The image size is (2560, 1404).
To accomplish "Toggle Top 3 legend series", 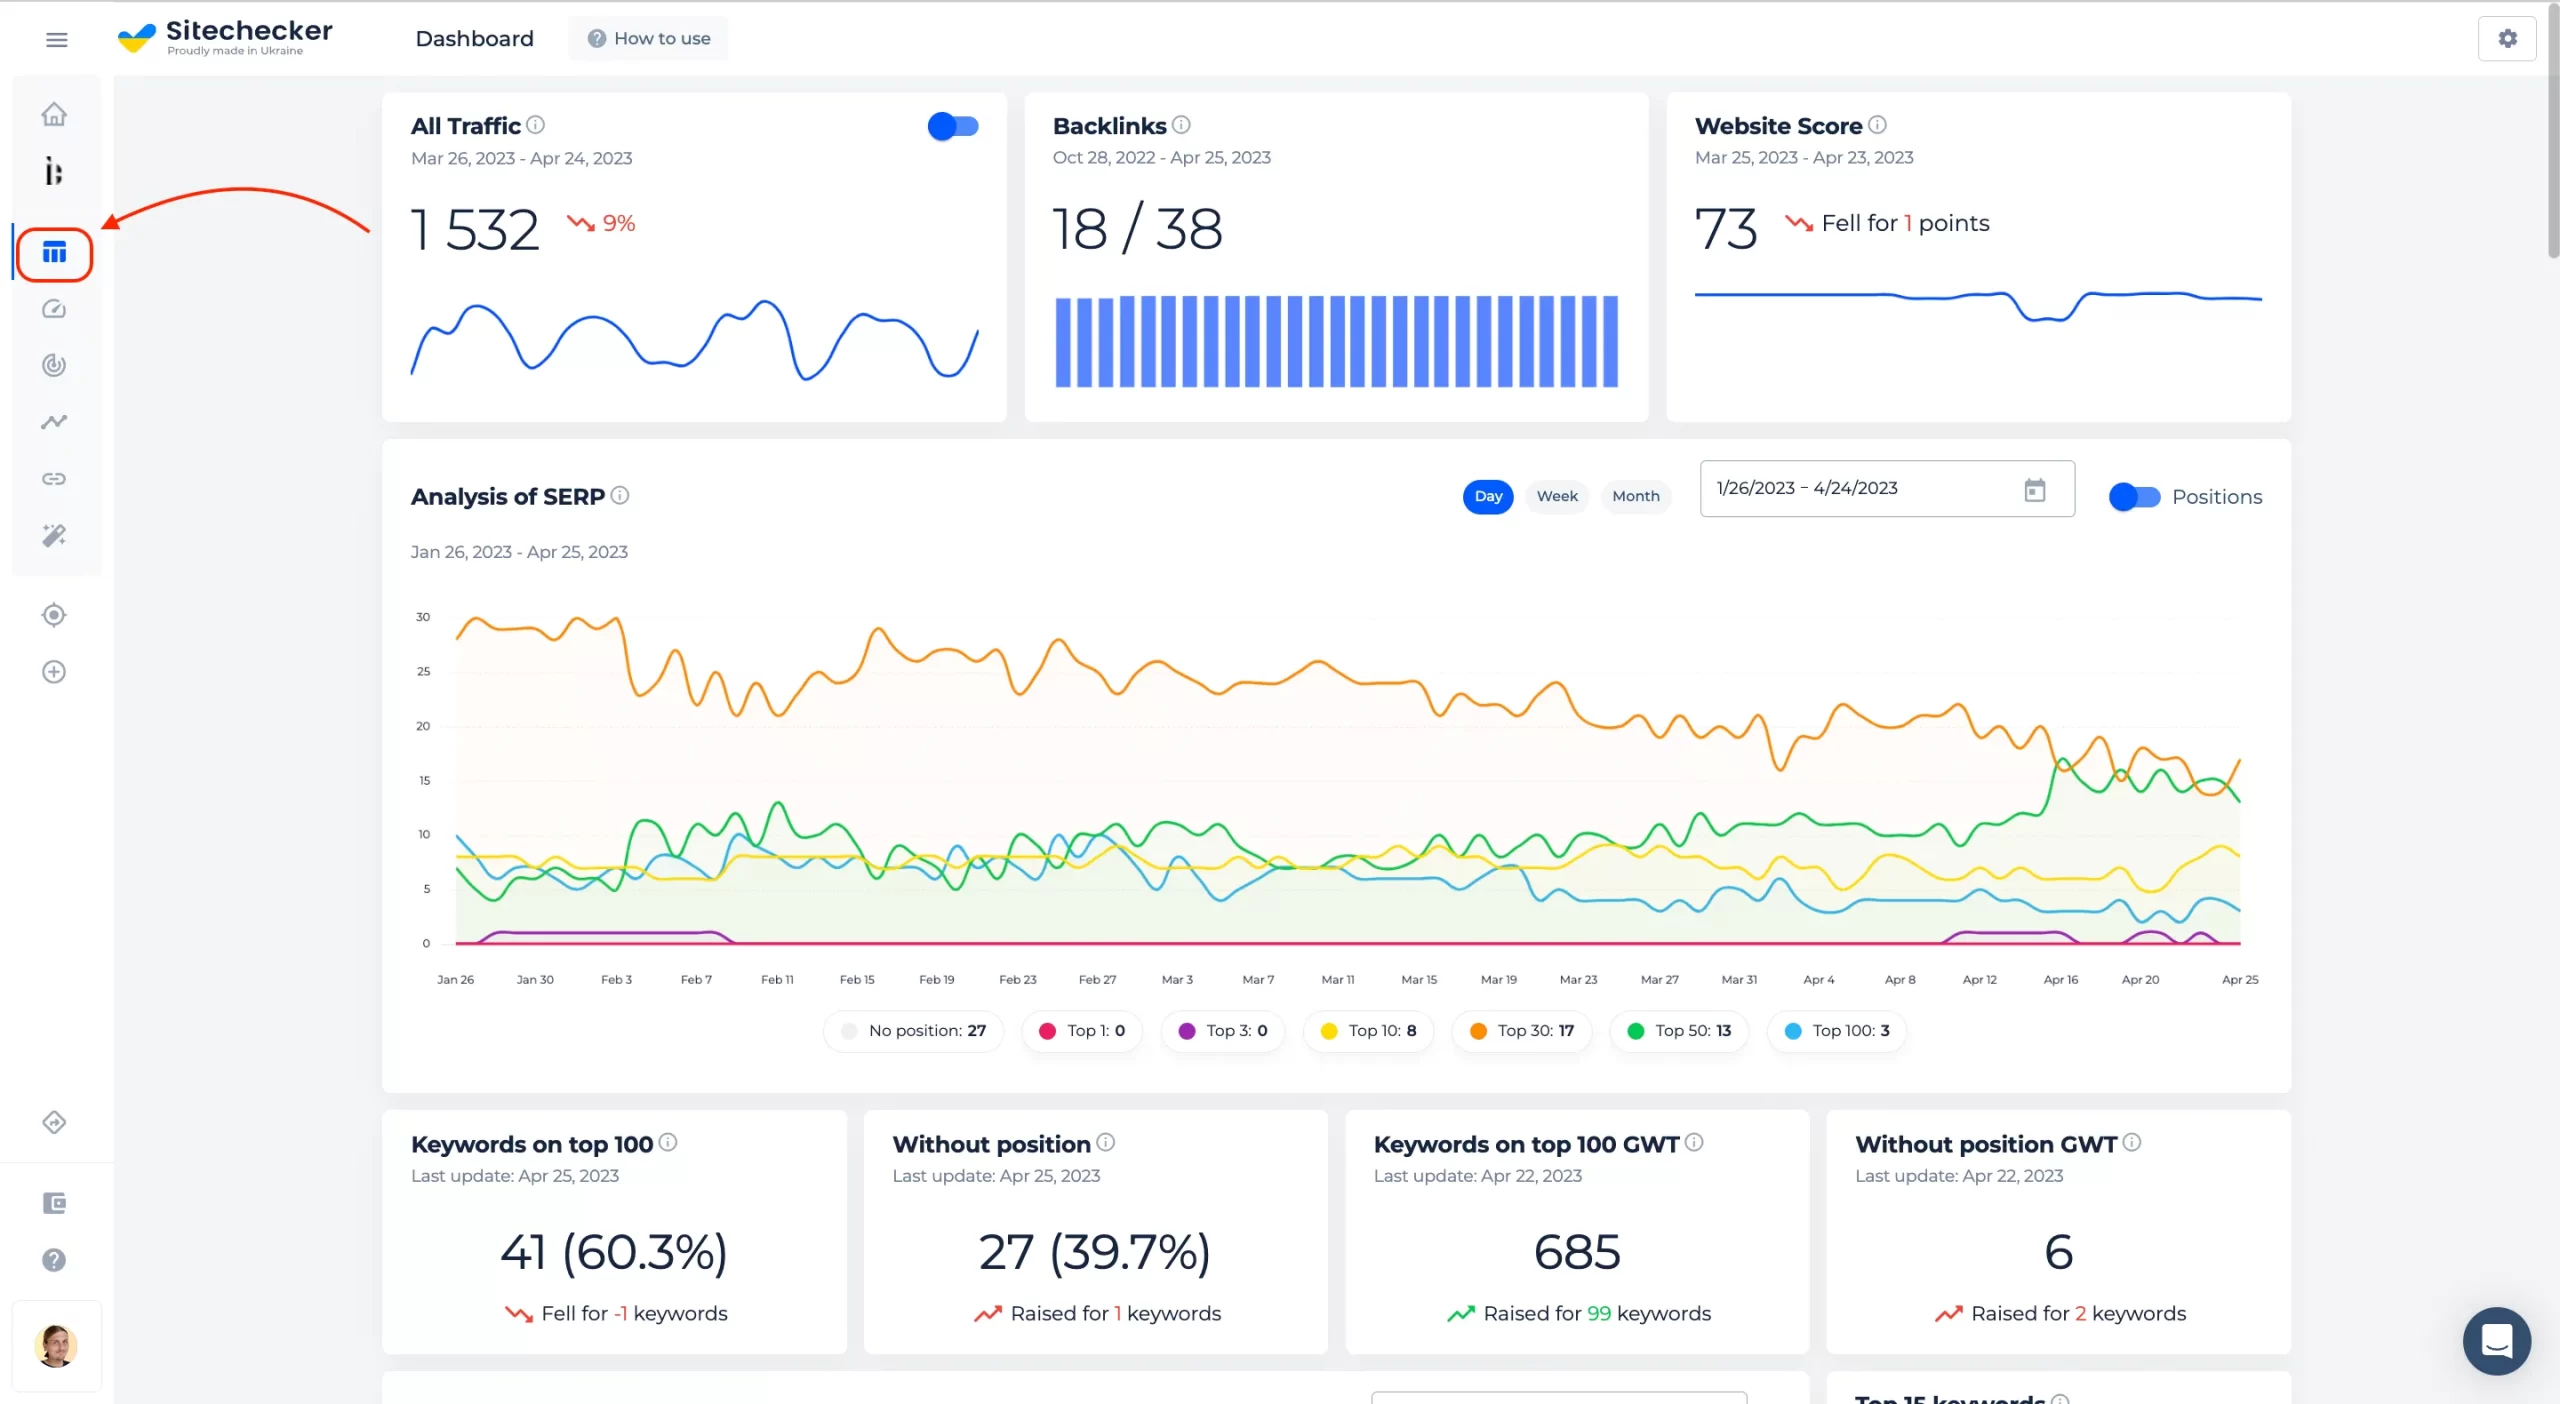I will tap(1222, 1031).
